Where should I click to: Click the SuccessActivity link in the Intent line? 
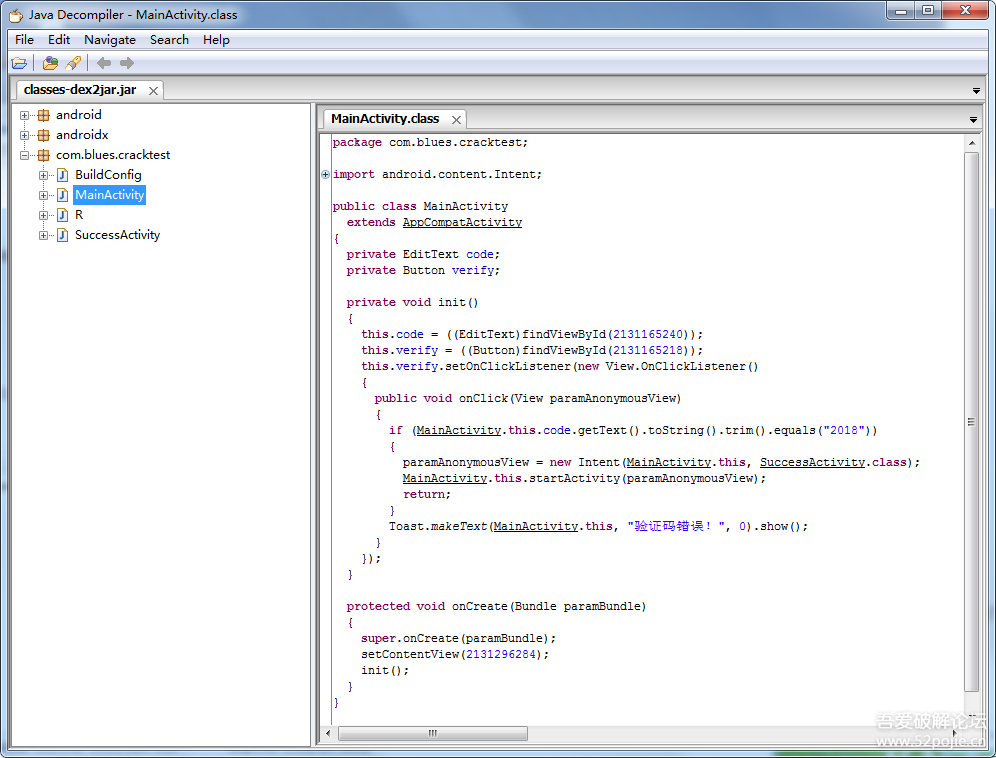coord(812,462)
